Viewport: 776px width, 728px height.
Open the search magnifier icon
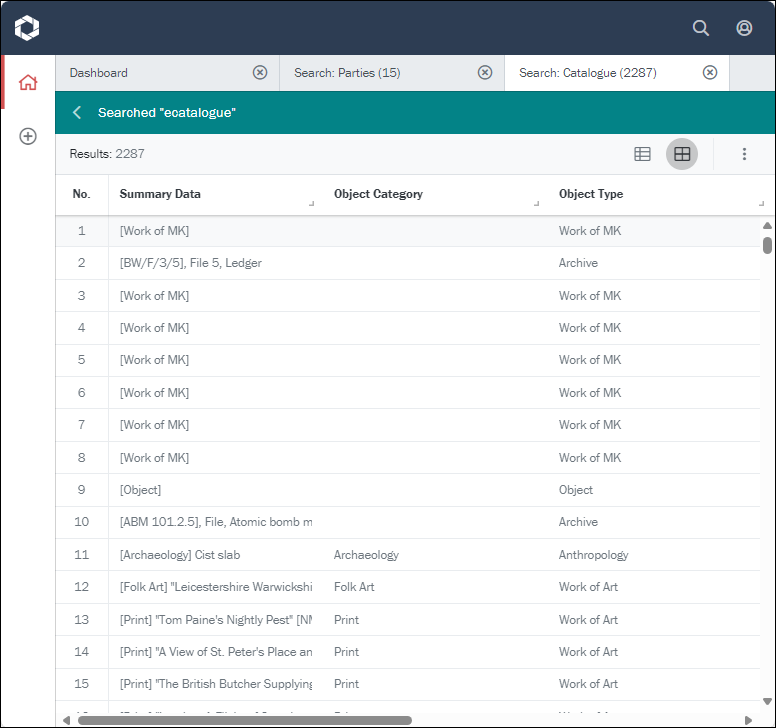click(701, 28)
